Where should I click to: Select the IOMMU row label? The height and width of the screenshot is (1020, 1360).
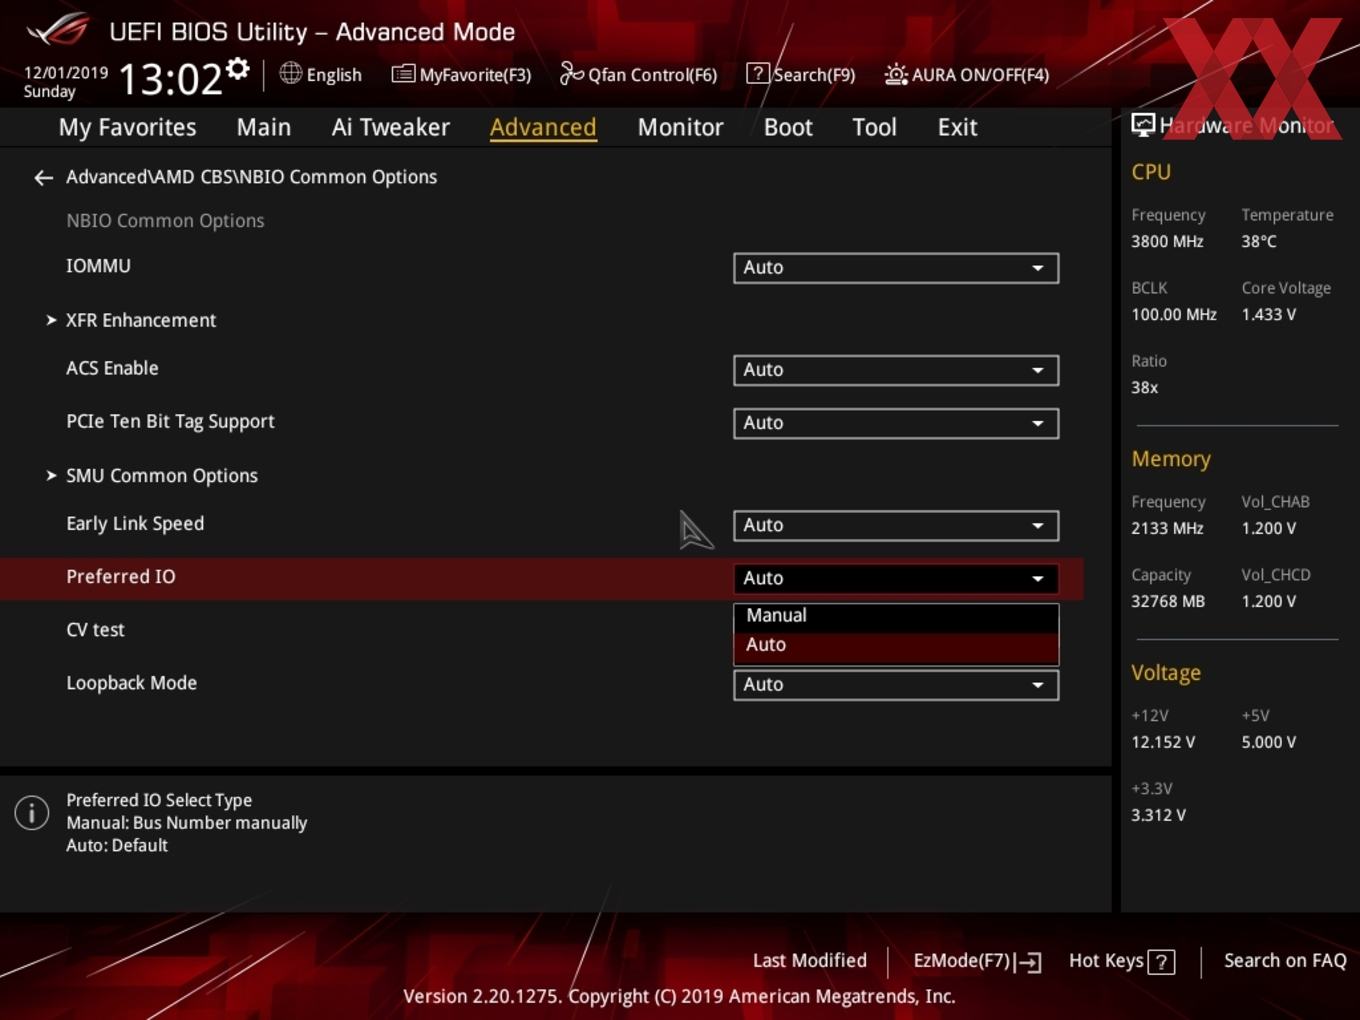click(x=98, y=266)
